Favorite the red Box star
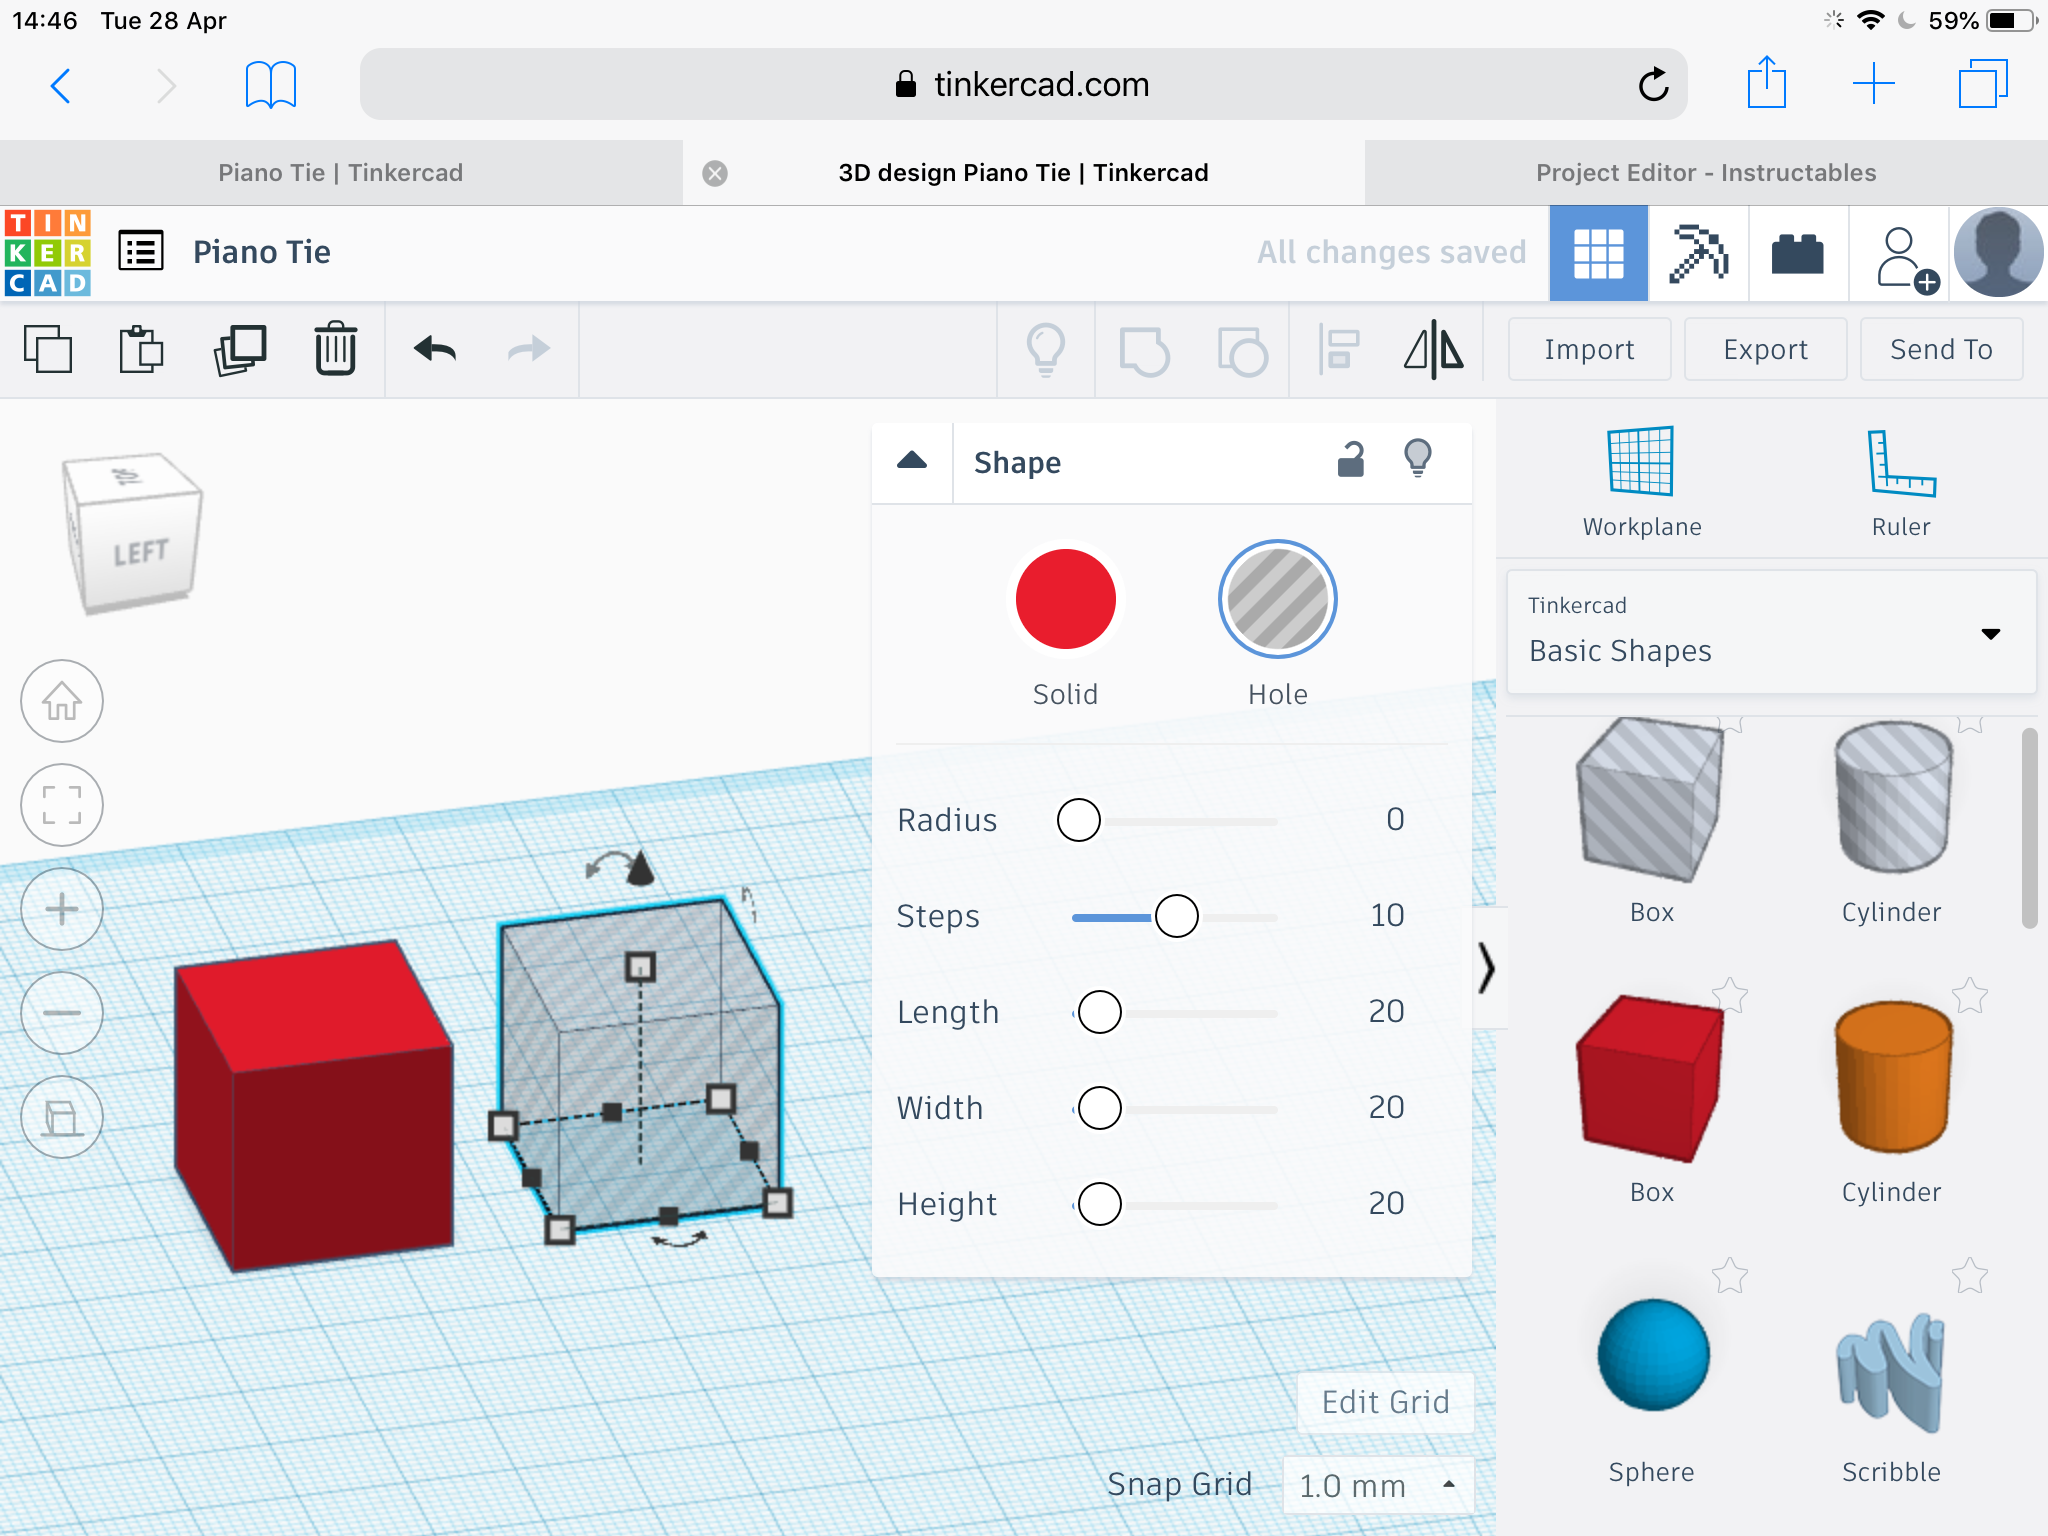 point(1730,995)
